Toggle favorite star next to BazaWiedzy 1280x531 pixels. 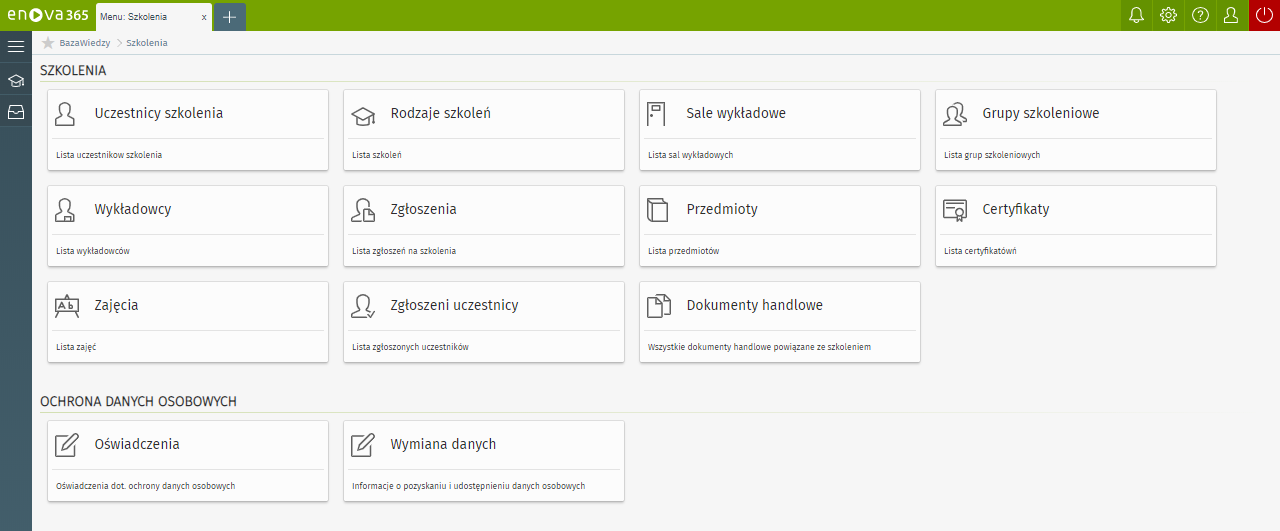click(x=48, y=43)
